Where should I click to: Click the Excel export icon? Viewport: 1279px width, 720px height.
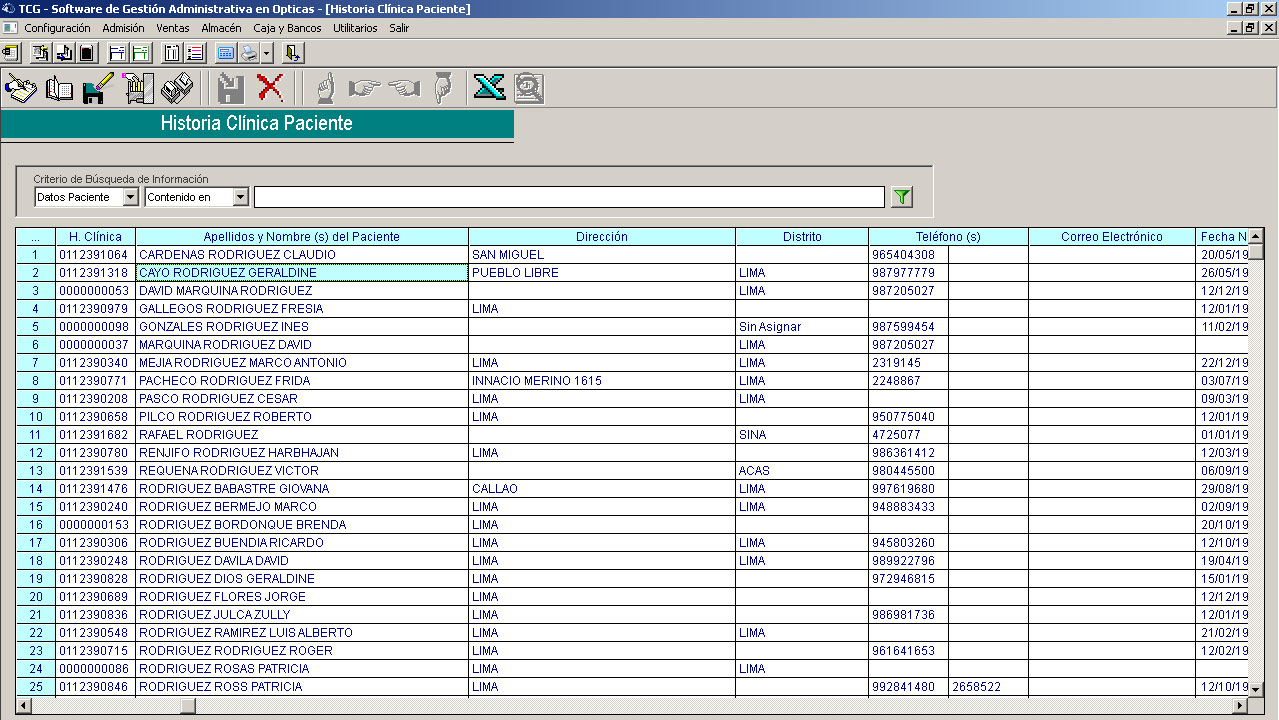pyautogui.click(x=489, y=89)
